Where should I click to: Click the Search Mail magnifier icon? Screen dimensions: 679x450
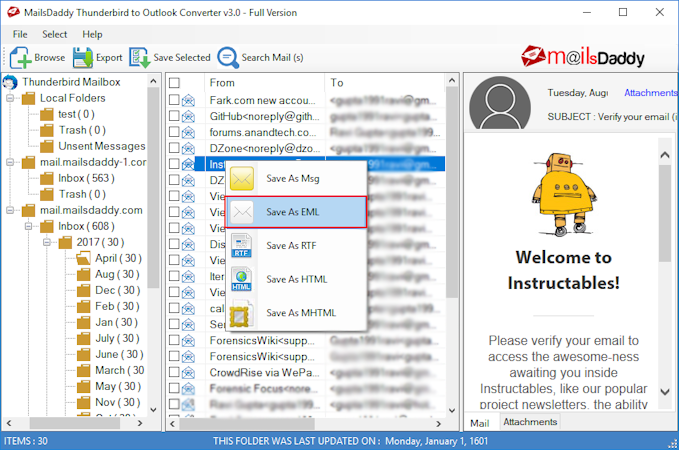point(228,58)
